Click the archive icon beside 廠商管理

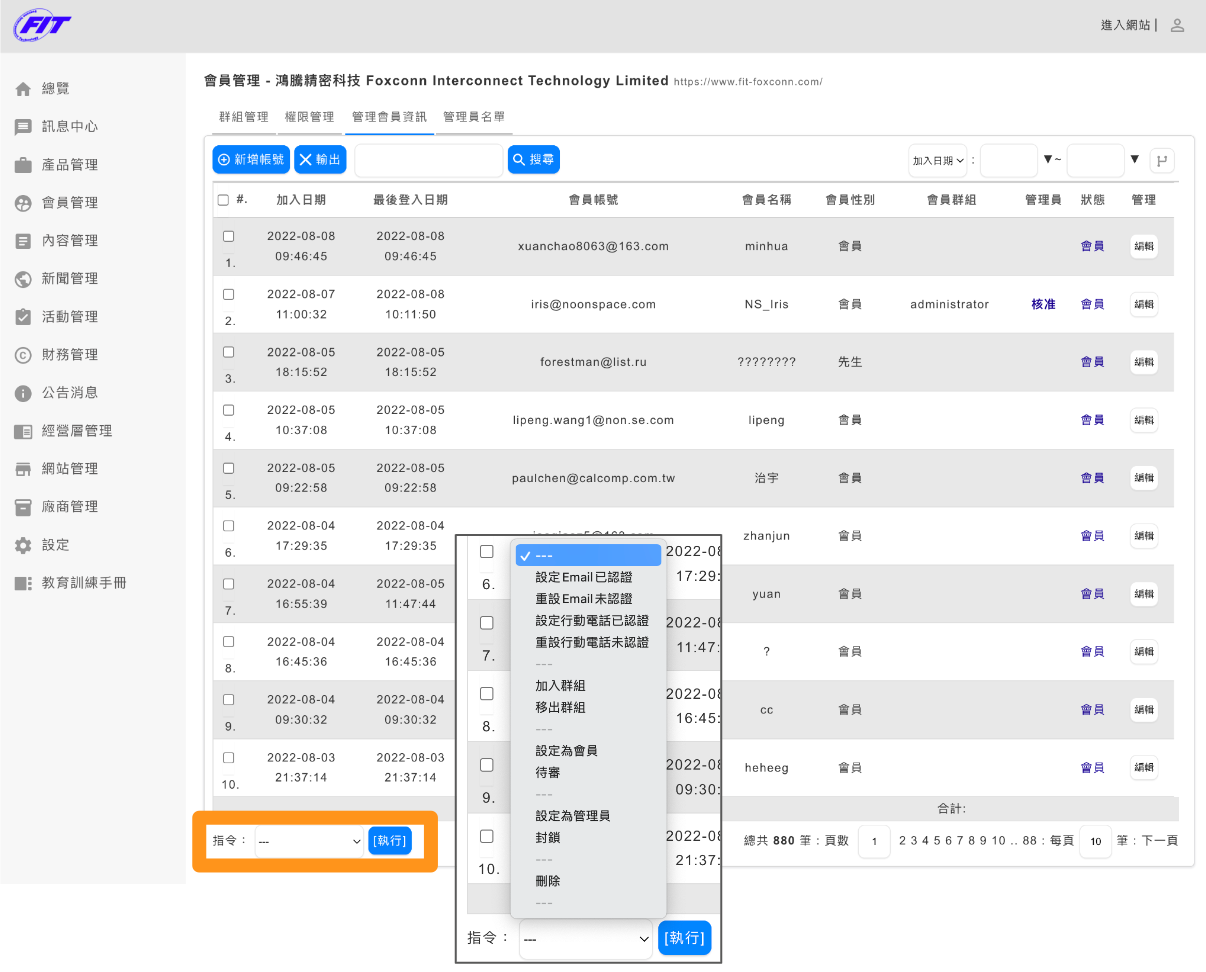click(x=23, y=507)
